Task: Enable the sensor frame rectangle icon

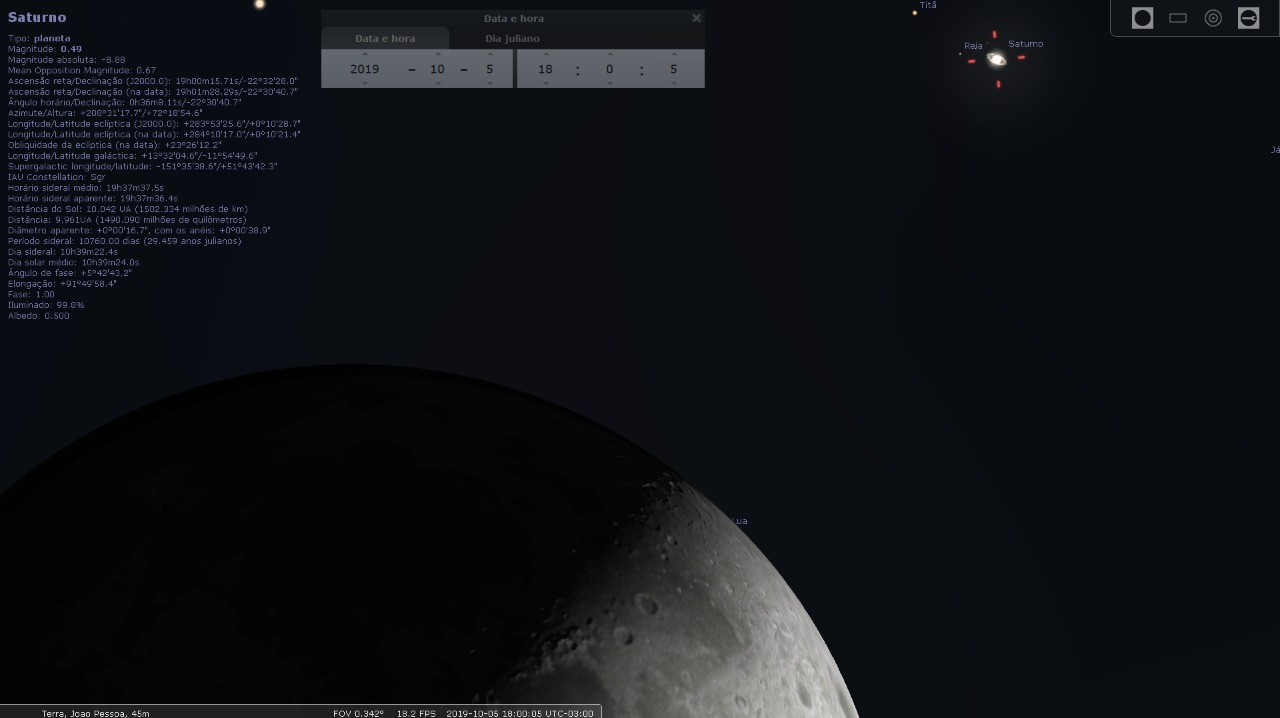Action: (x=1178, y=18)
